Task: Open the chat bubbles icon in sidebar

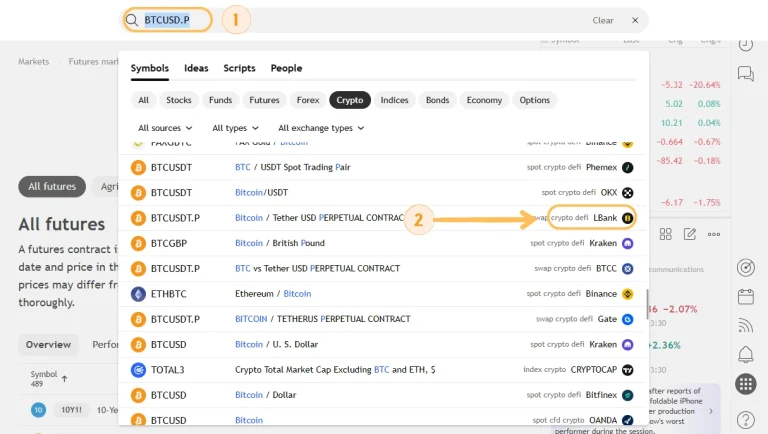Action: pos(745,74)
